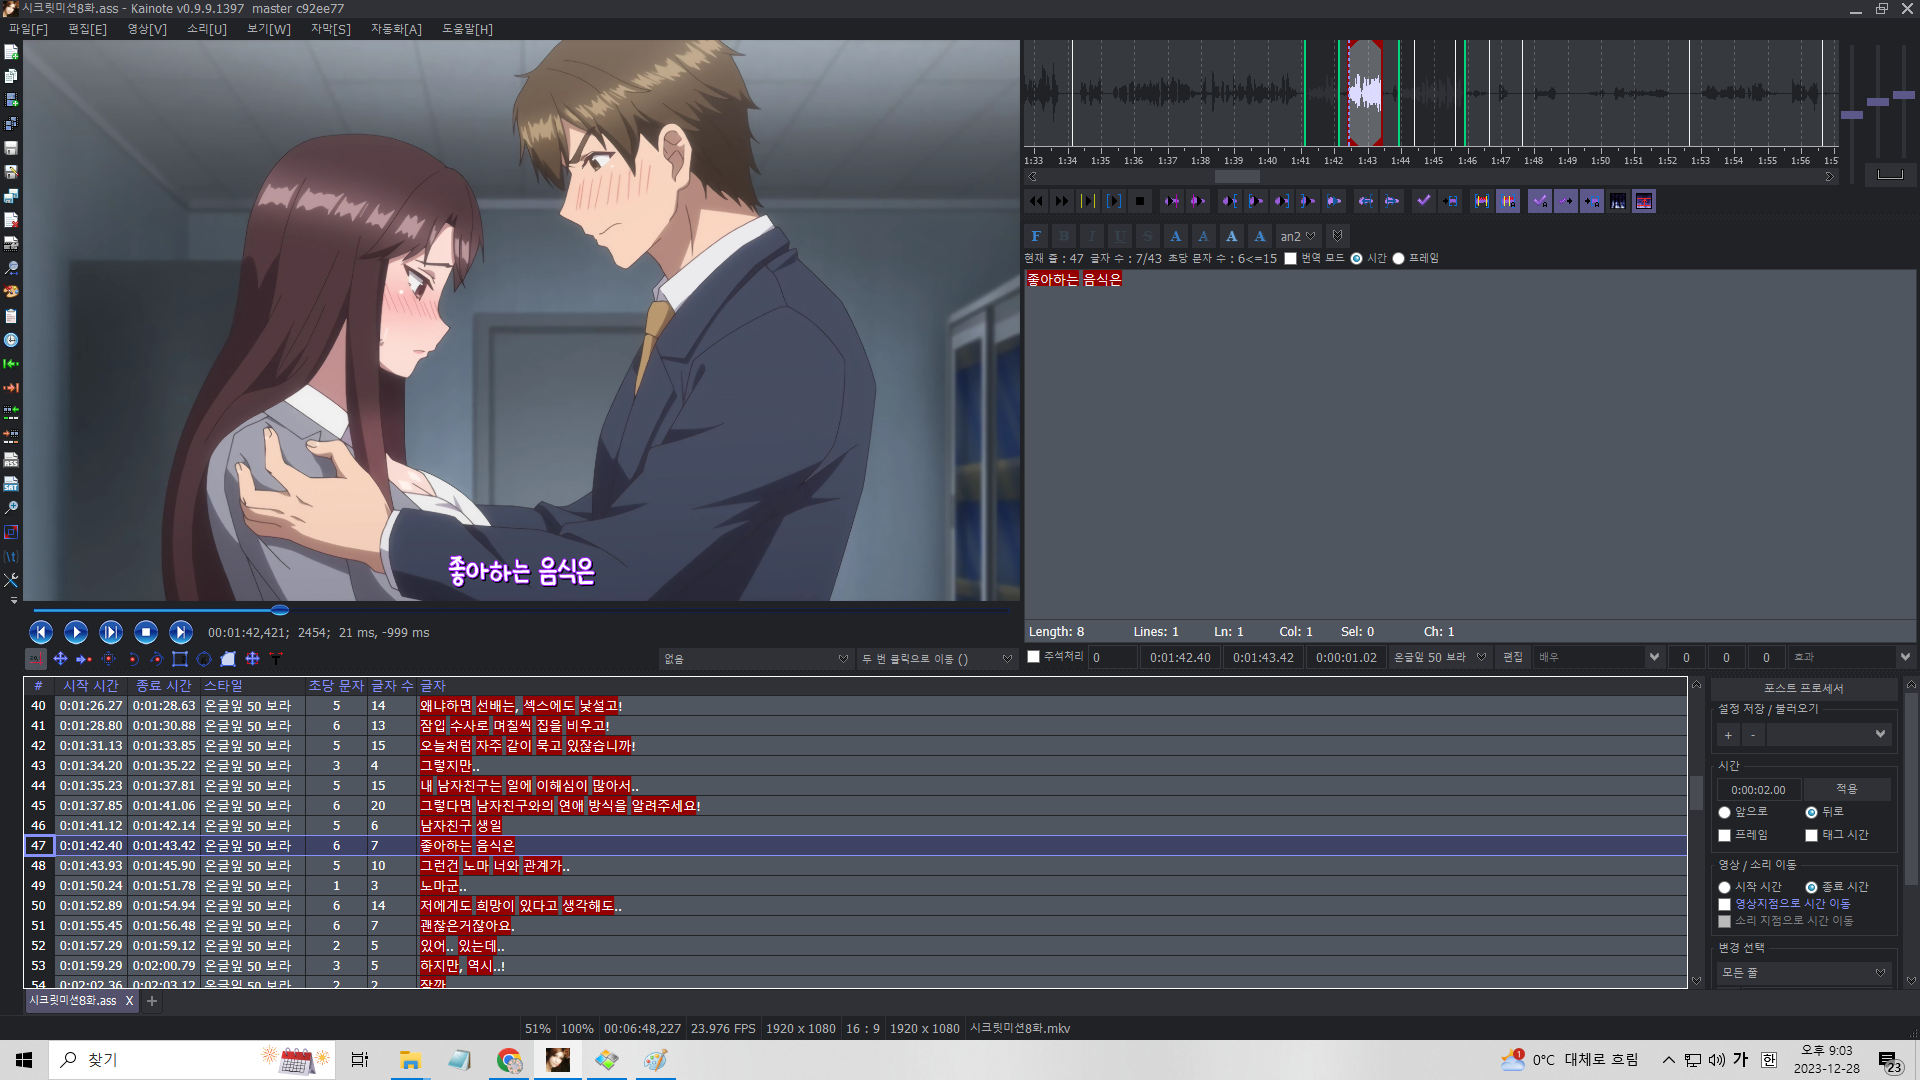Play audio selection with bracketed play icon
Viewport: 1920px width, 1080px height.
1114,201
